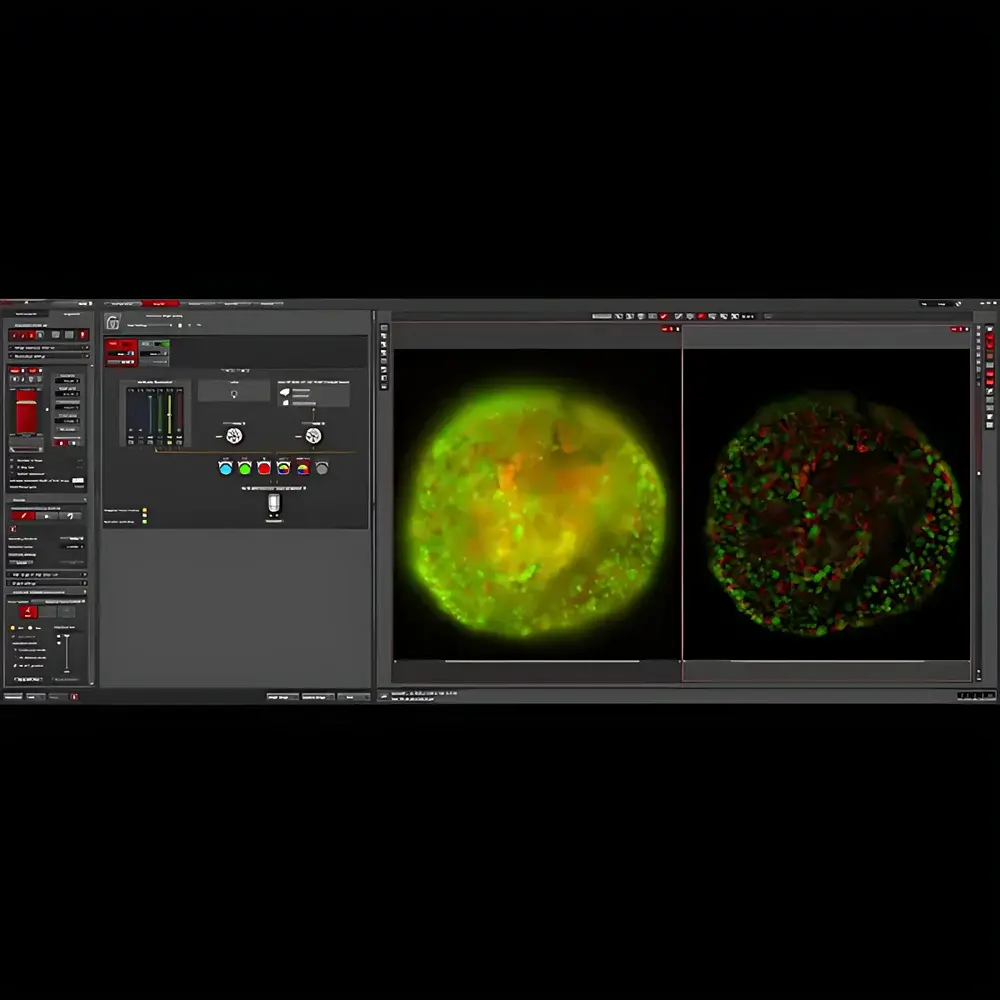Screen dimensions: 1000x1000
Task: Select the grey-green second sequence tile
Action: click(154, 353)
